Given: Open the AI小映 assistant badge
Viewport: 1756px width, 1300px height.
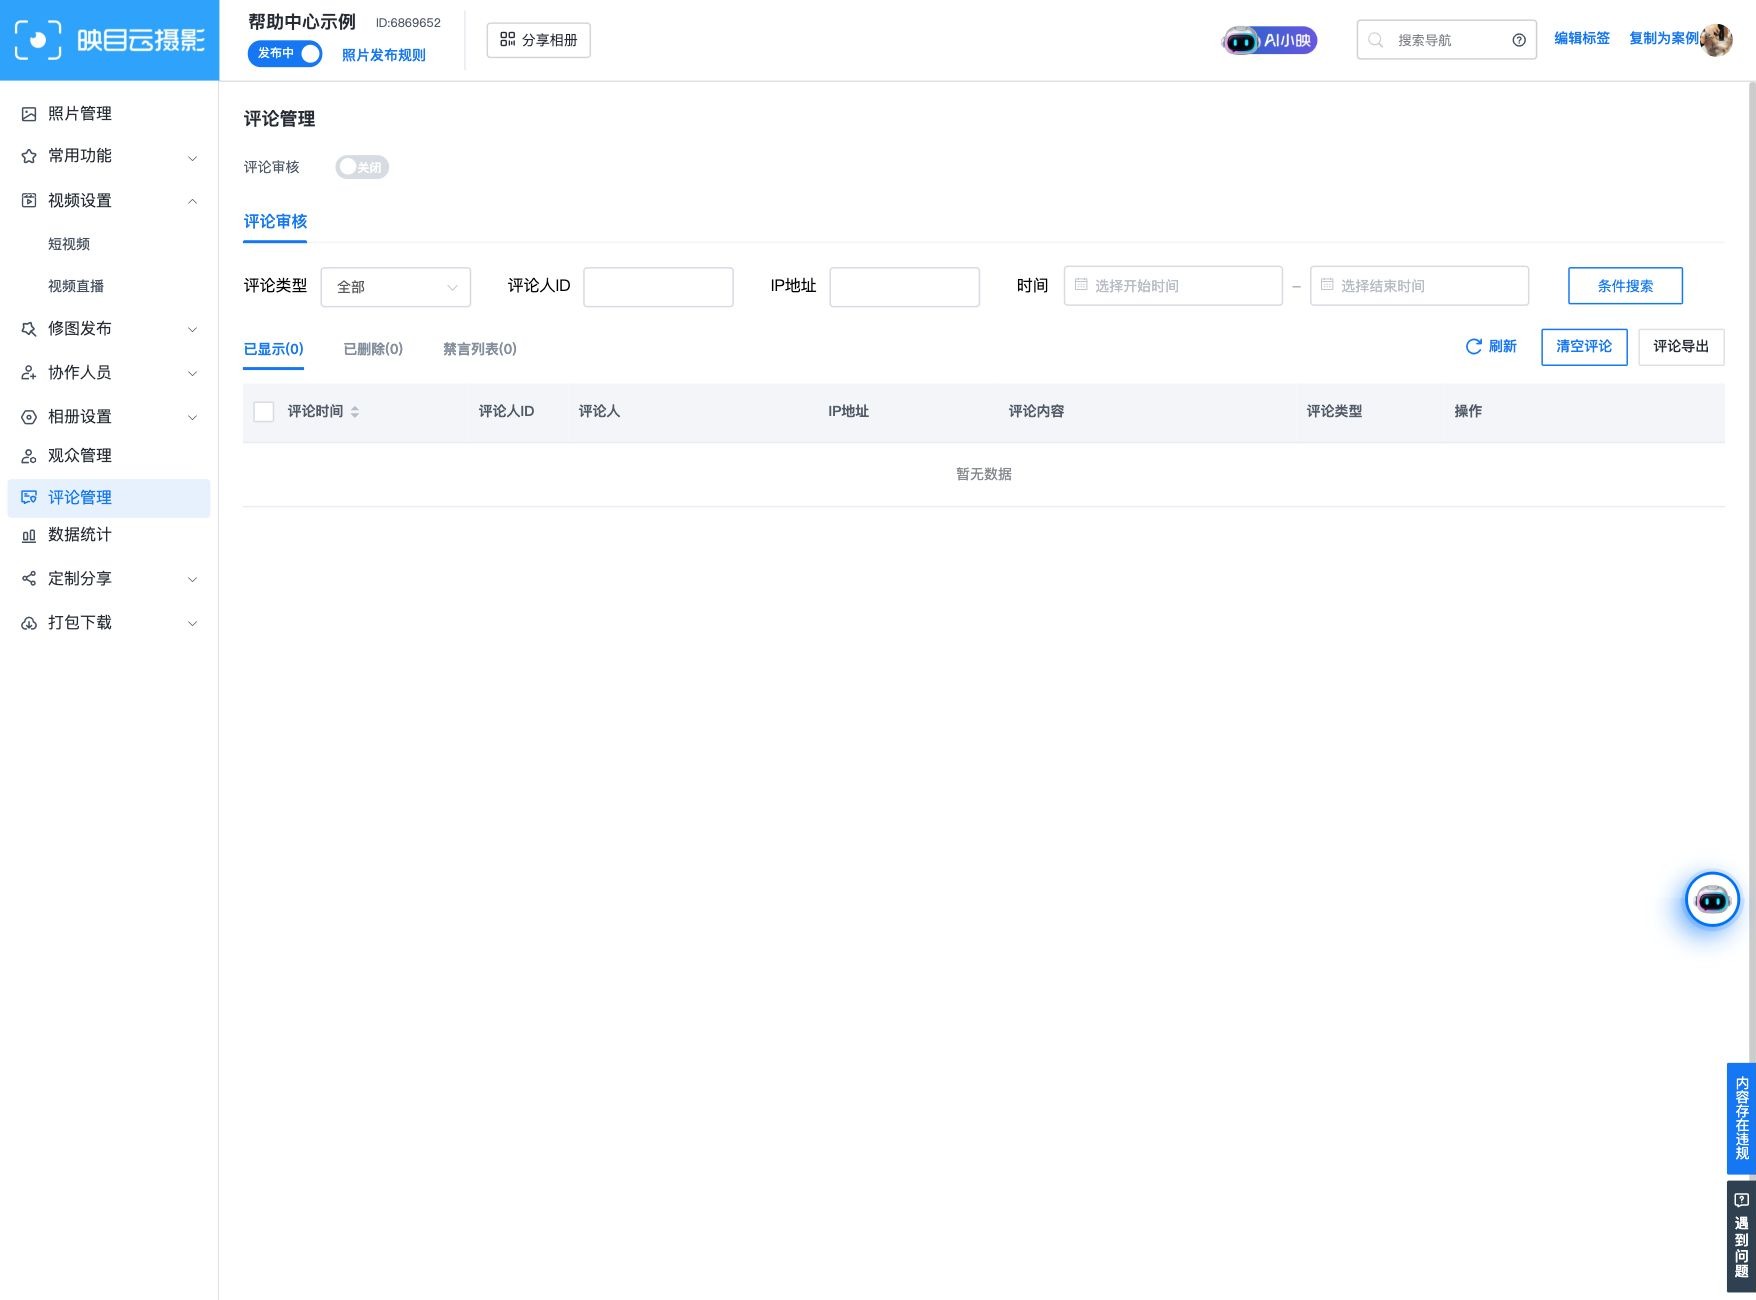Looking at the screenshot, I should [x=1269, y=41].
